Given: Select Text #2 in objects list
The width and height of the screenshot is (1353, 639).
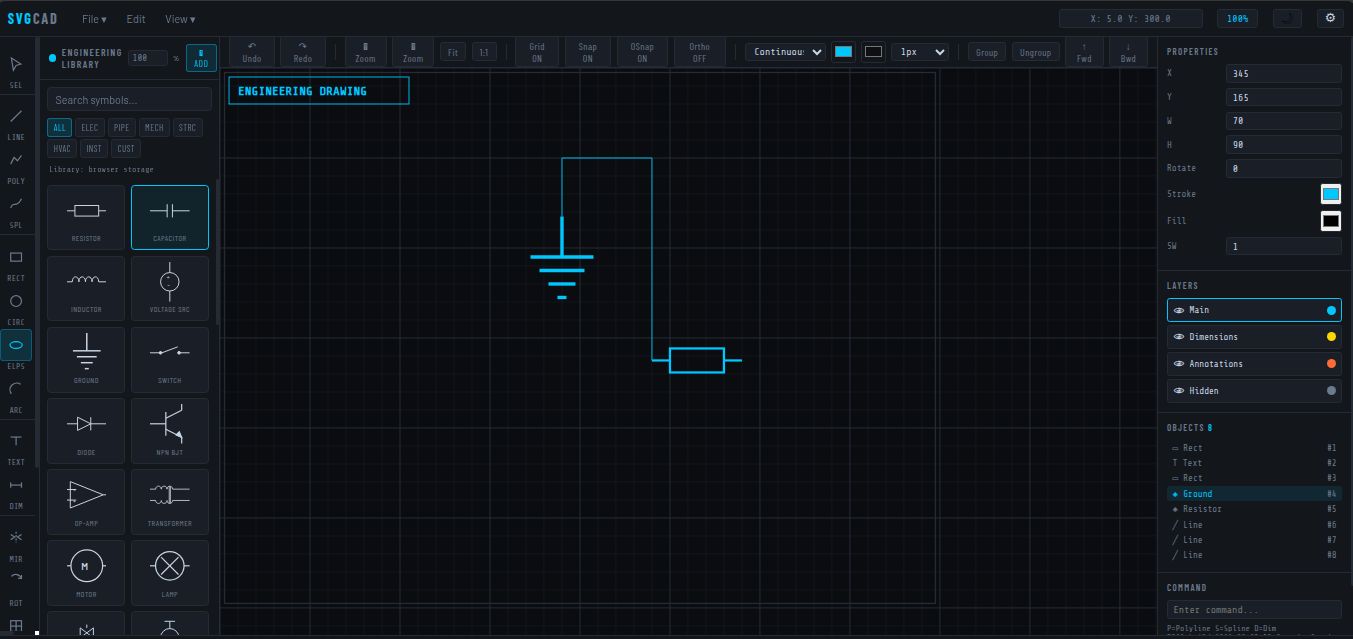Looking at the screenshot, I should [x=1254, y=463].
